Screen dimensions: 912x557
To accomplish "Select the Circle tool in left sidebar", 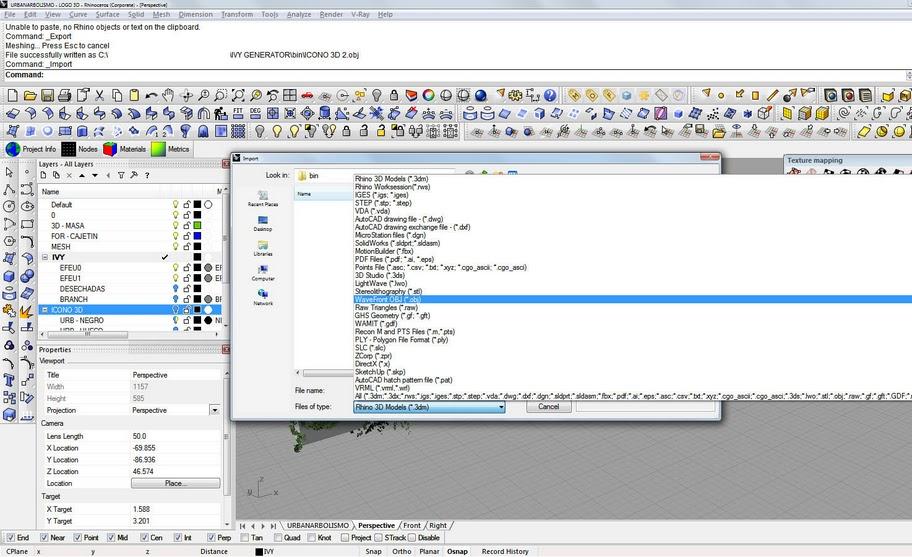I will point(9,206).
